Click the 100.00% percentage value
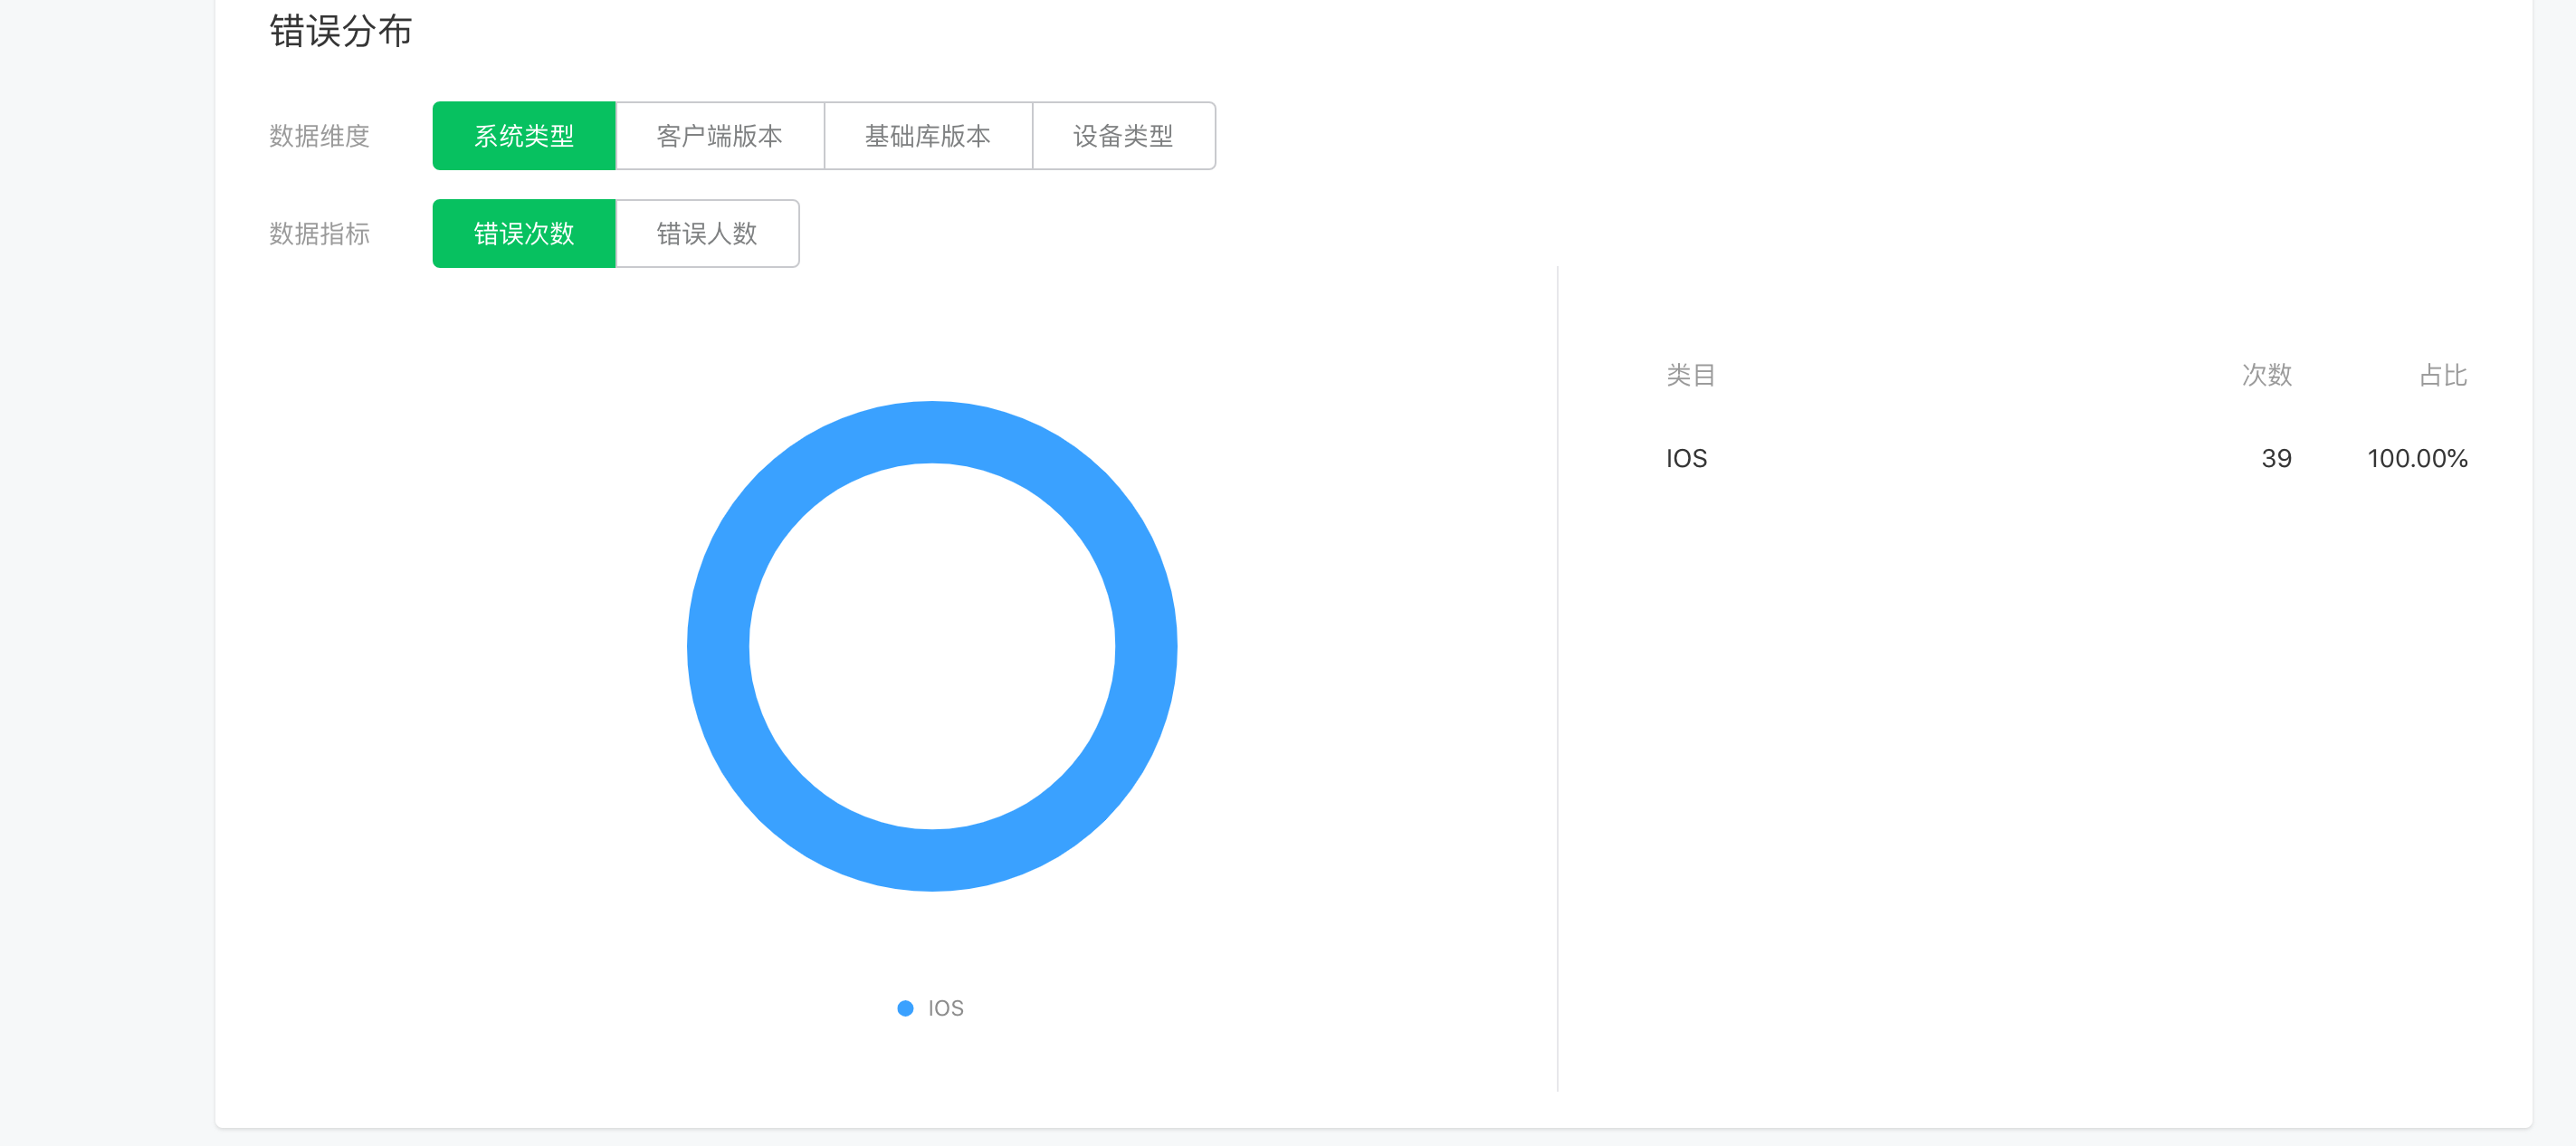This screenshot has width=2576, height=1146. tap(2417, 458)
